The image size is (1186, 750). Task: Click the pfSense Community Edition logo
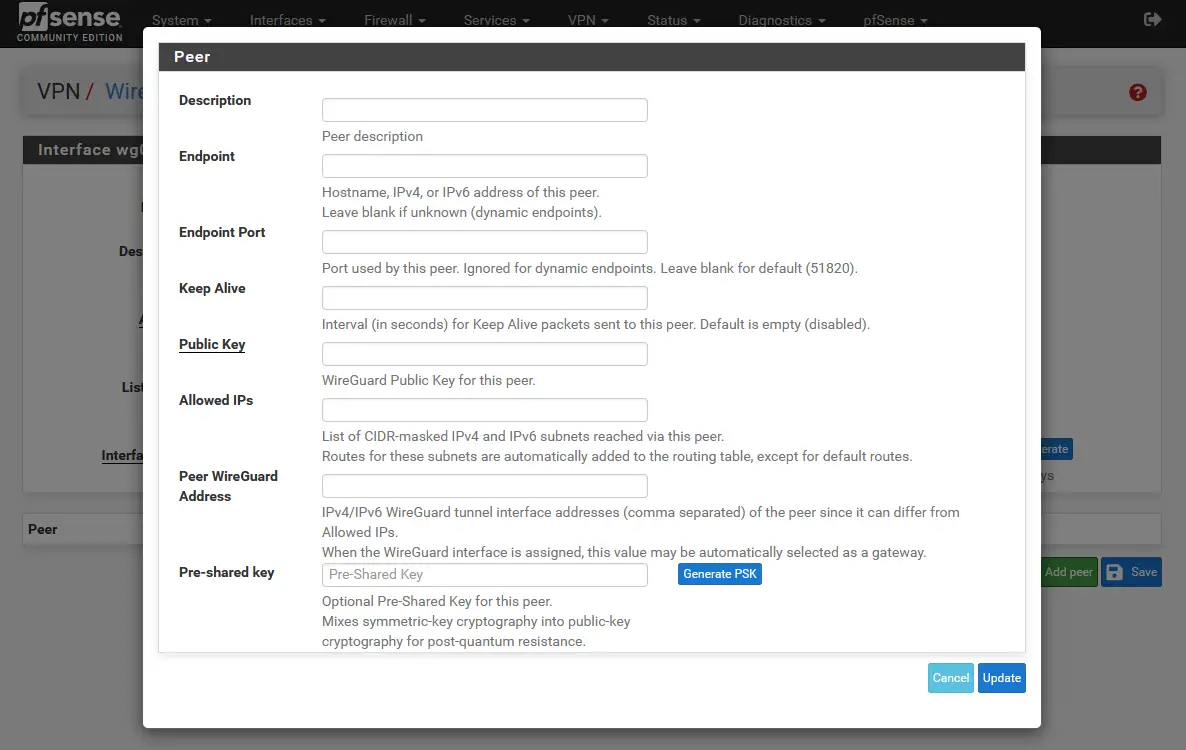point(69,22)
